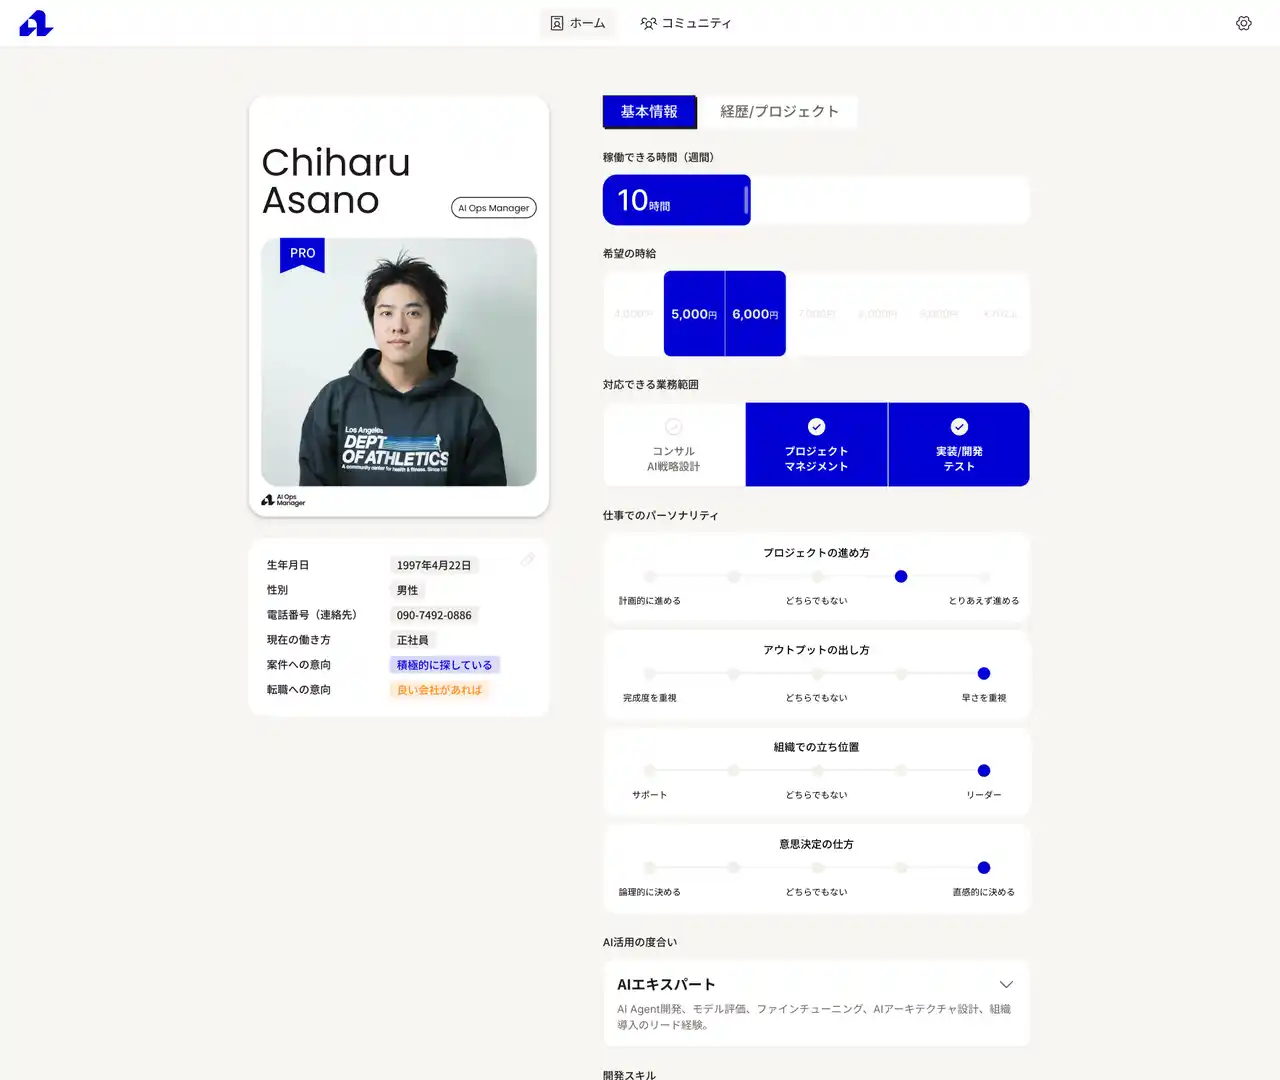The image size is (1280, 1080).
Task: Click the blue app logo in the header
Action: [36, 23]
